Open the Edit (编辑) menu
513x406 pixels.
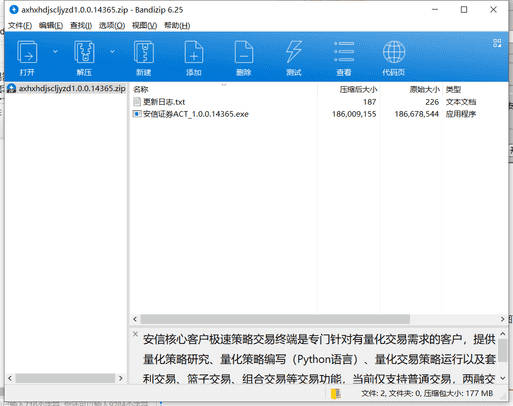point(51,26)
